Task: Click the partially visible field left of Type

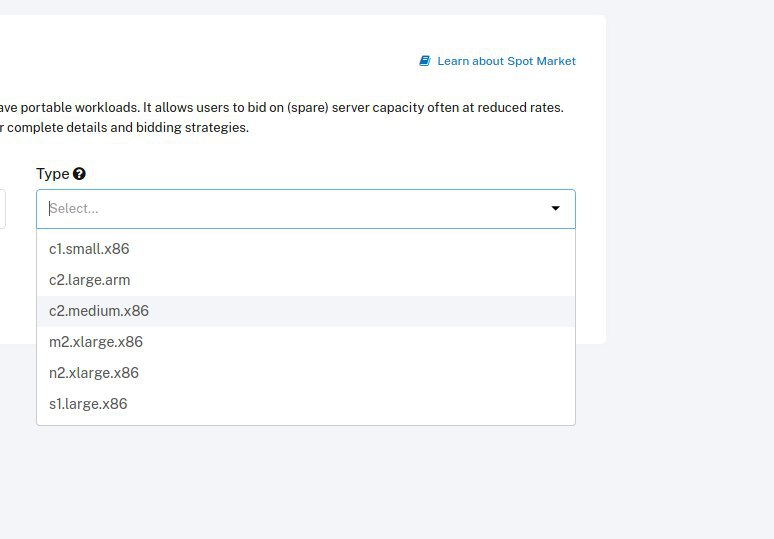Action: 2,209
